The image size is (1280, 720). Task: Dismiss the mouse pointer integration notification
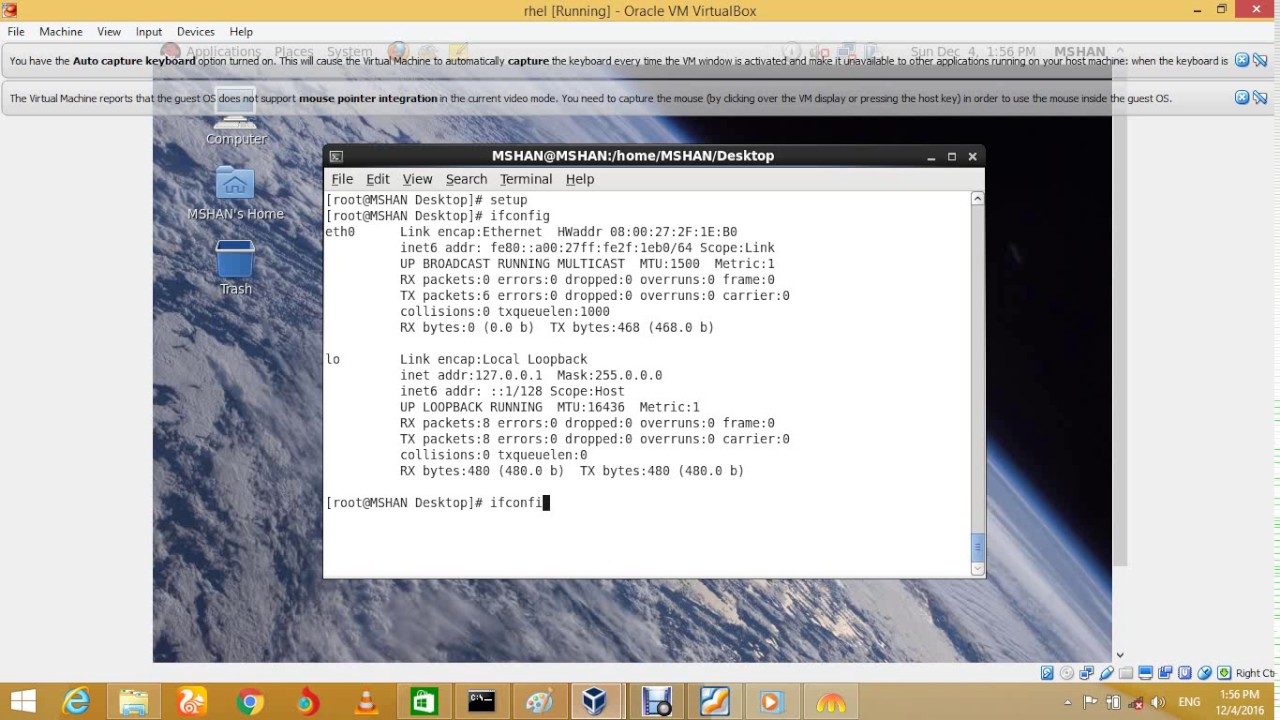click(x=1242, y=97)
